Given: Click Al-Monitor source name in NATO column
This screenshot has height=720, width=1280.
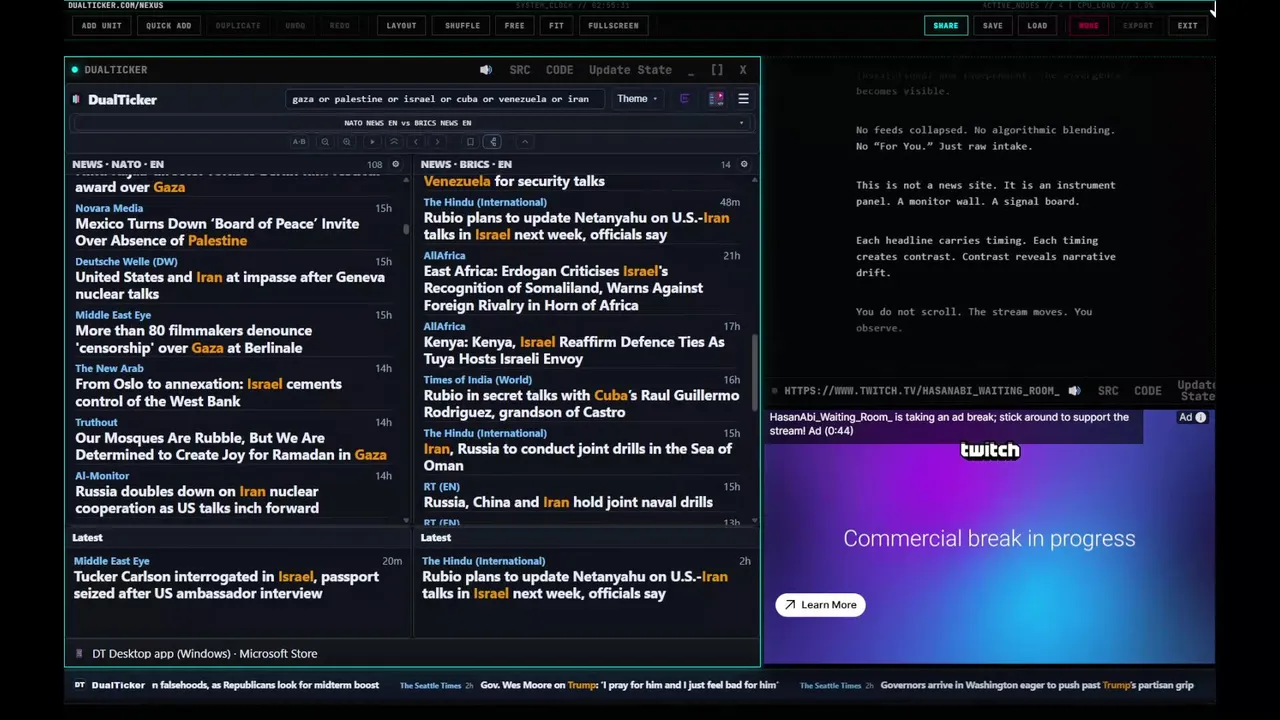Looking at the screenshot, I should 102,476.
